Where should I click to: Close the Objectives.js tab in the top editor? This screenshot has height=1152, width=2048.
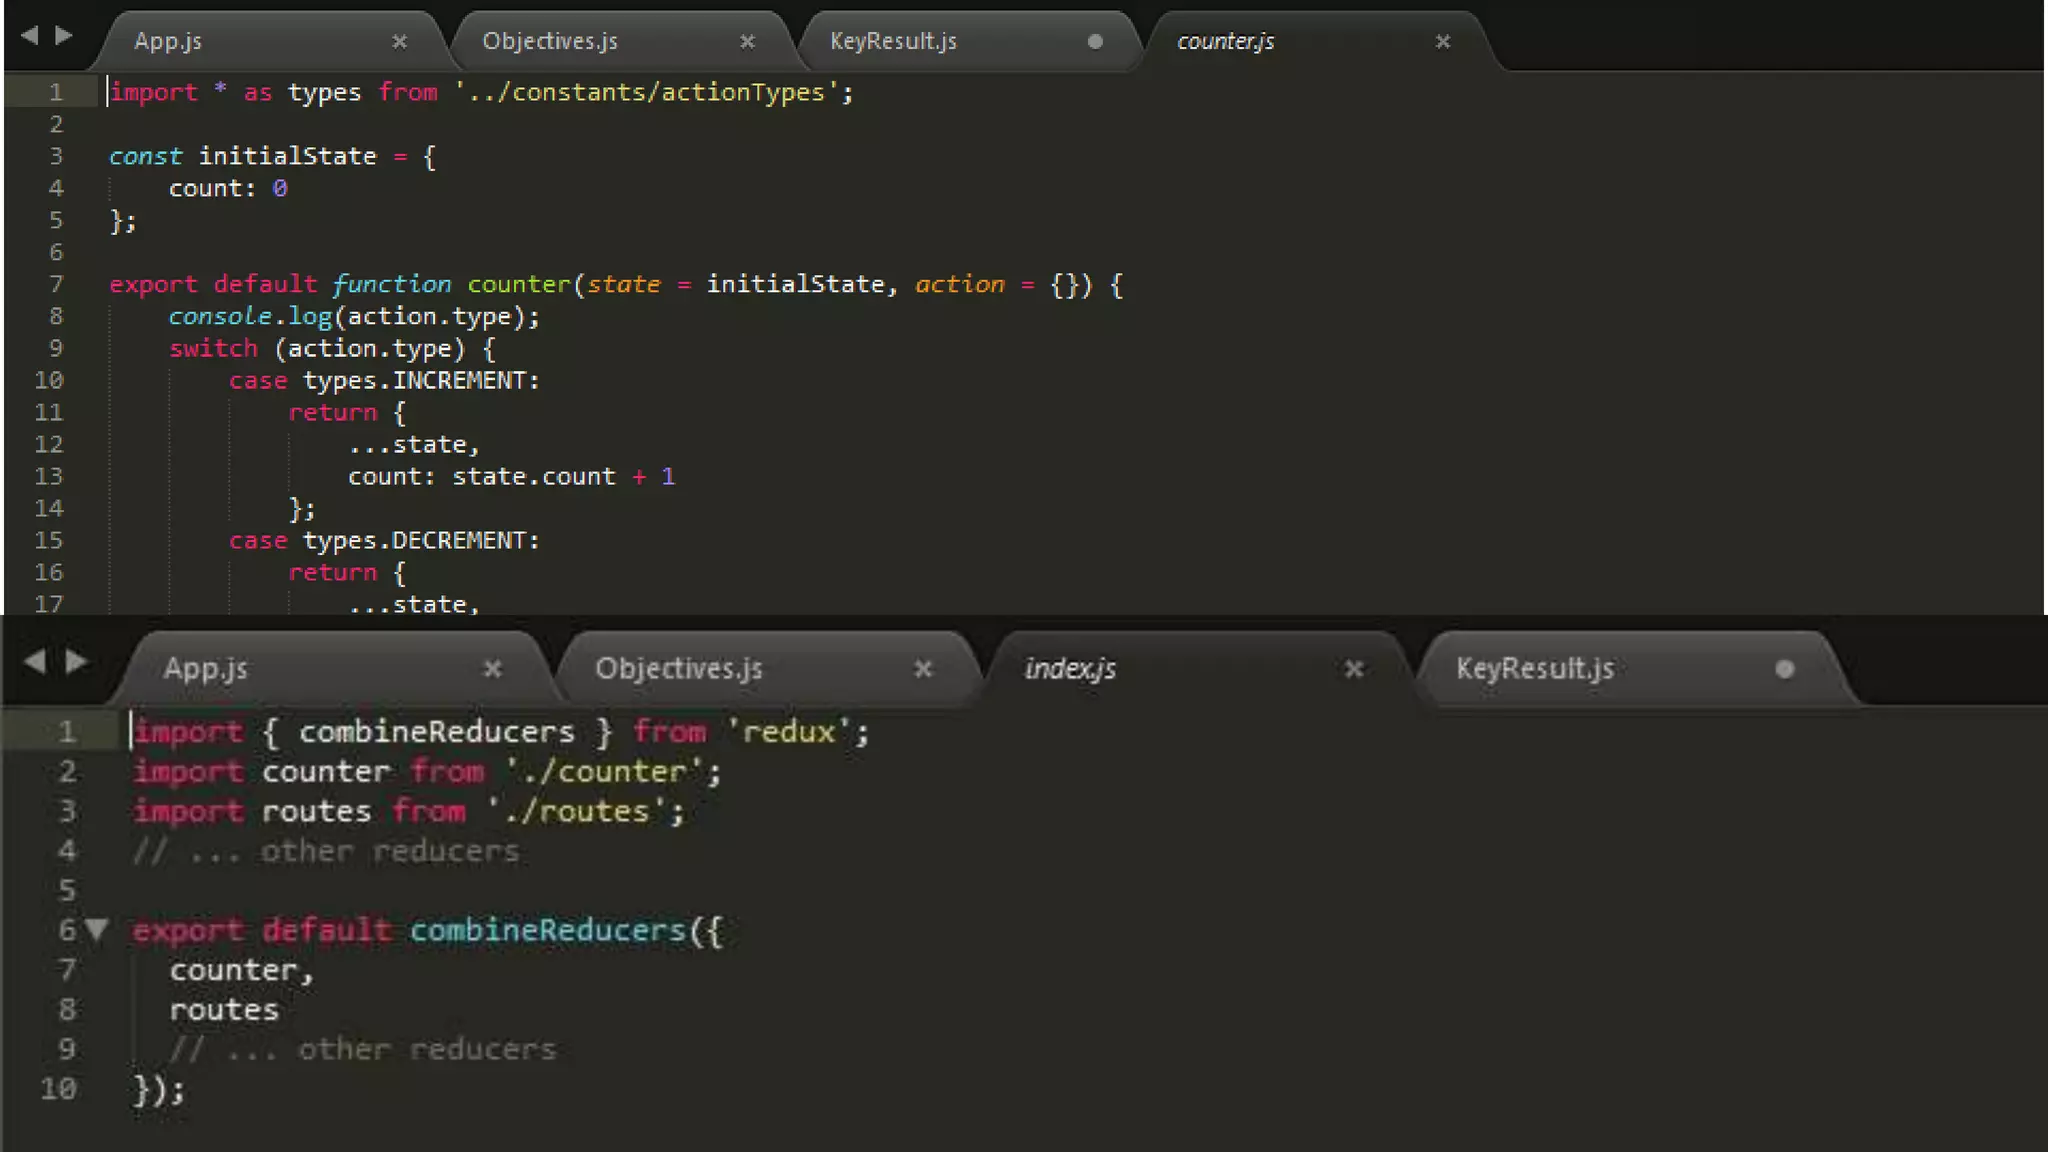[747, 41]
